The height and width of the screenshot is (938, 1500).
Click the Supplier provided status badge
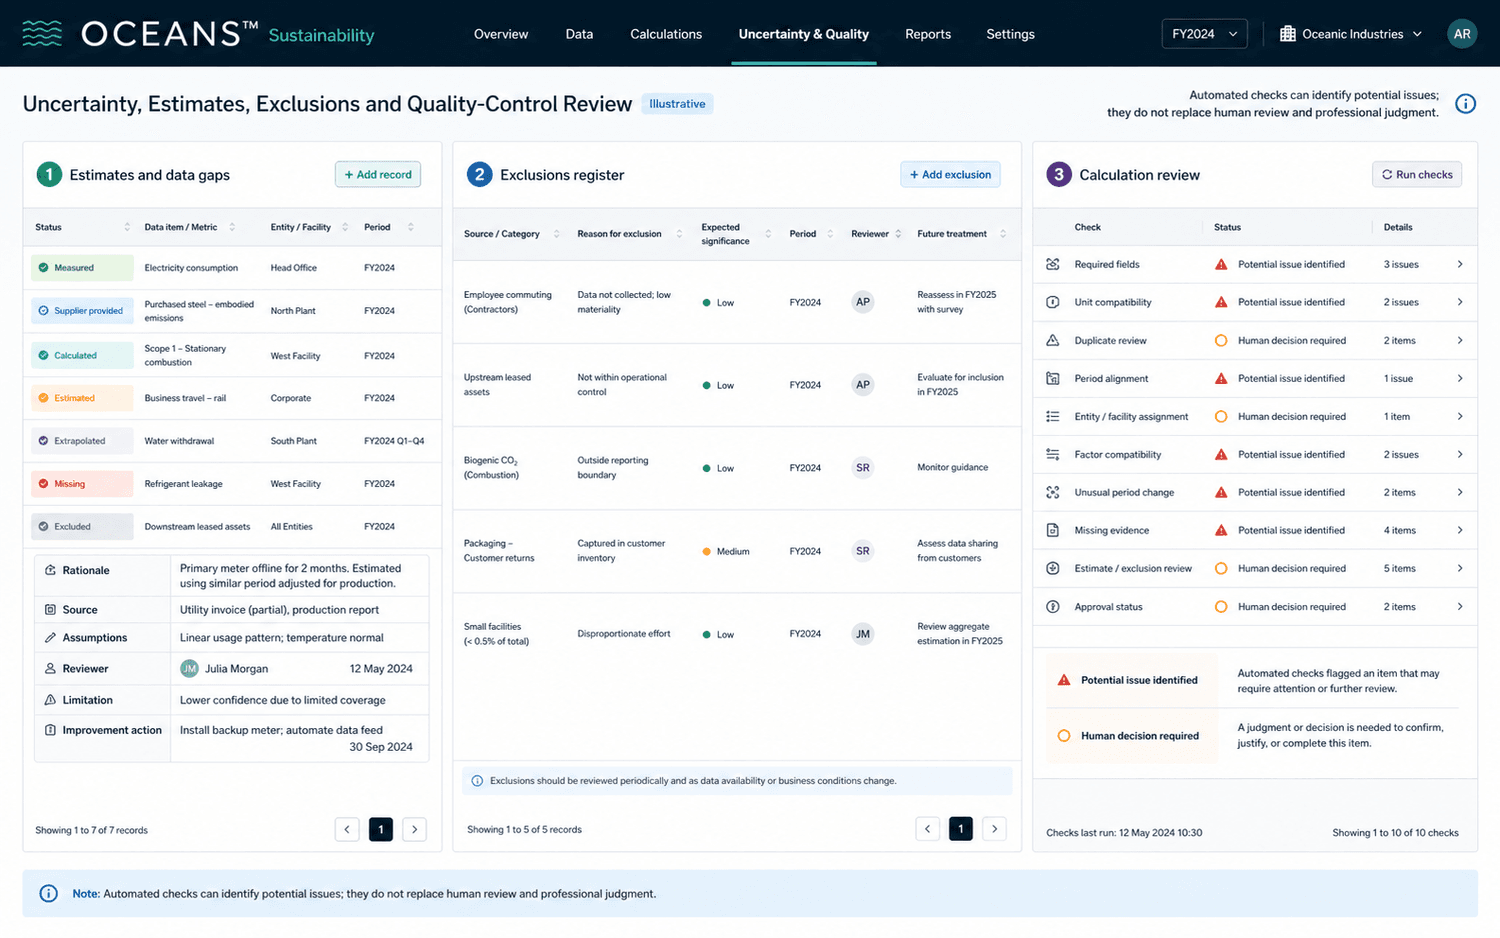pyautogui.click(x=82, y=311)
